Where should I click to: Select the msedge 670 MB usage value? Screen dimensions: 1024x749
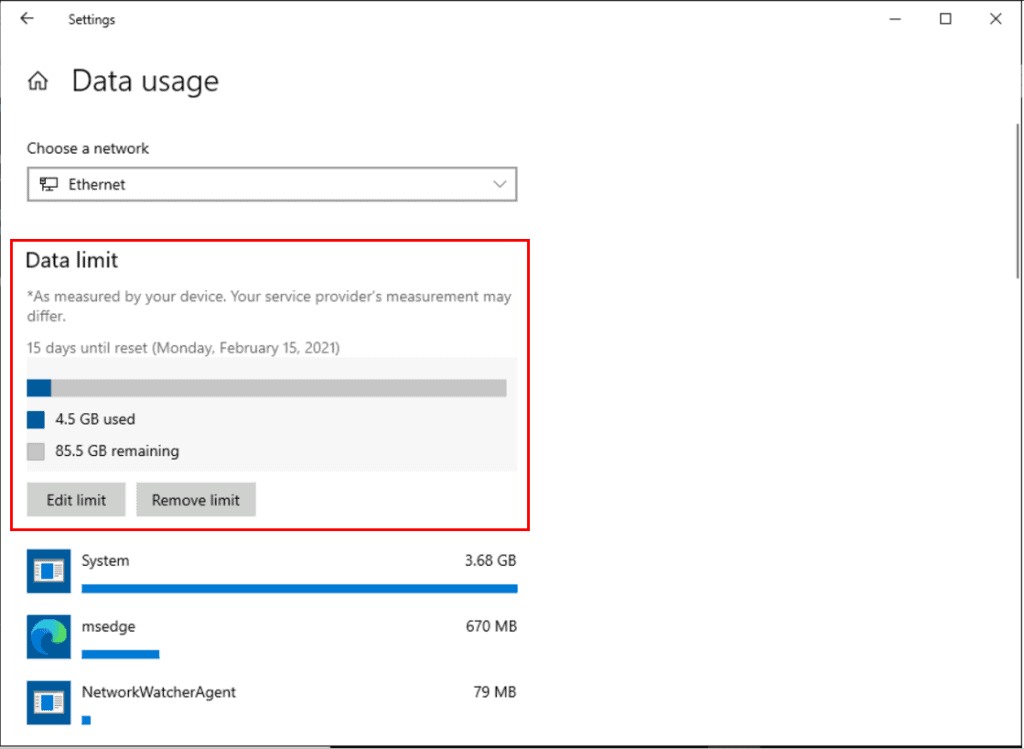point(494,627)
